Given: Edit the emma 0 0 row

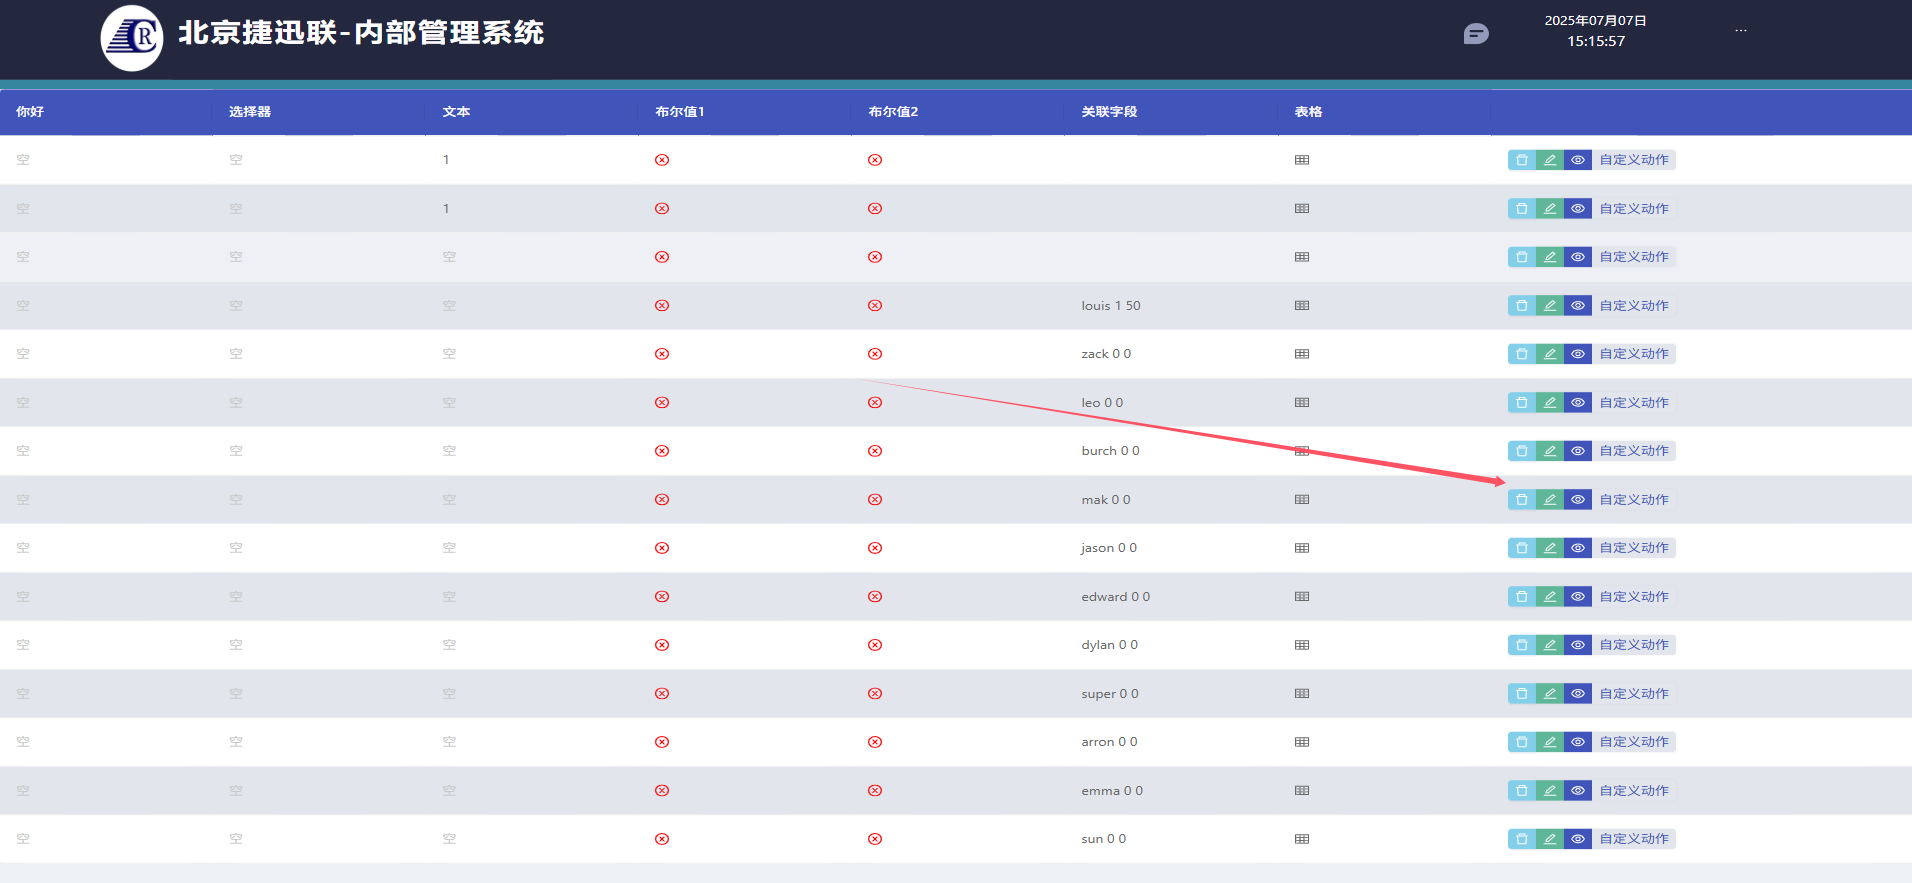Looking at the screenshot, I should [x=1550, y=791].
